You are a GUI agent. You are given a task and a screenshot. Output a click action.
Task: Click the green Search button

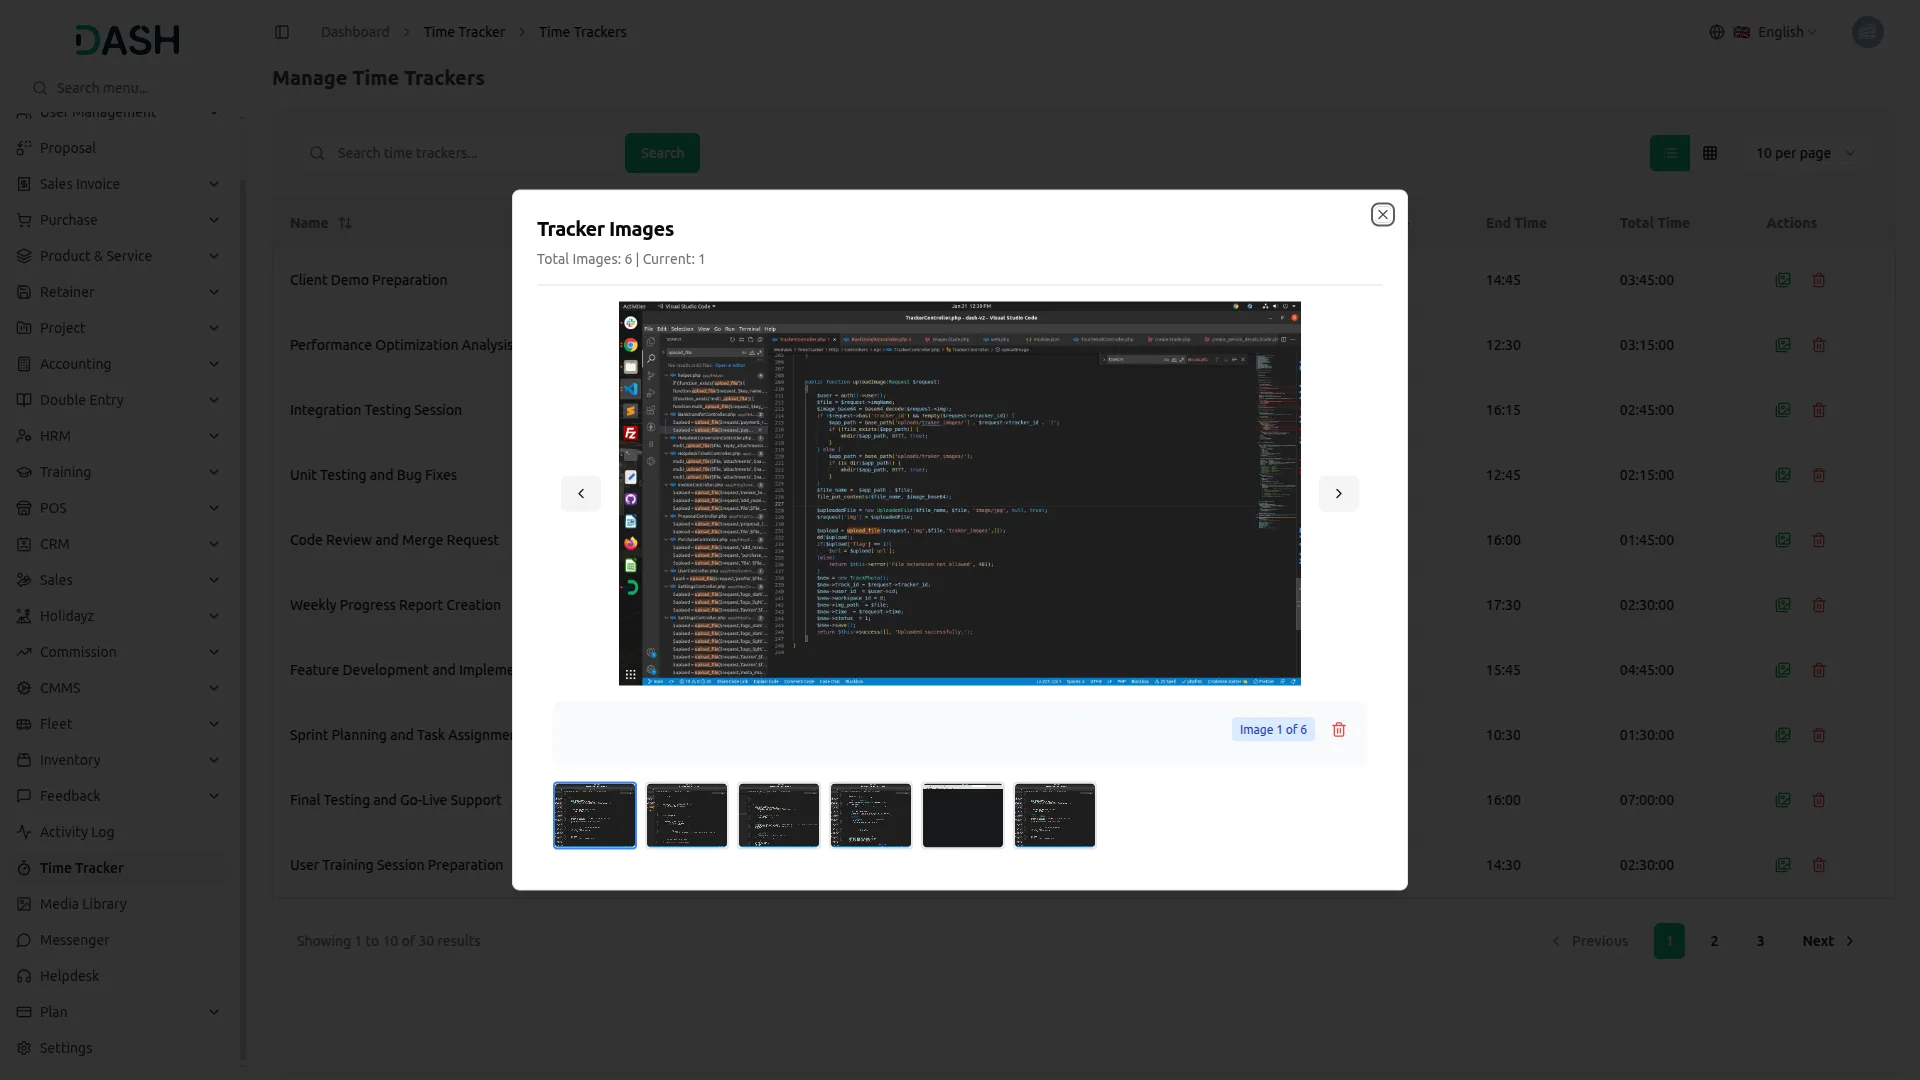click(x=662, y=153)
